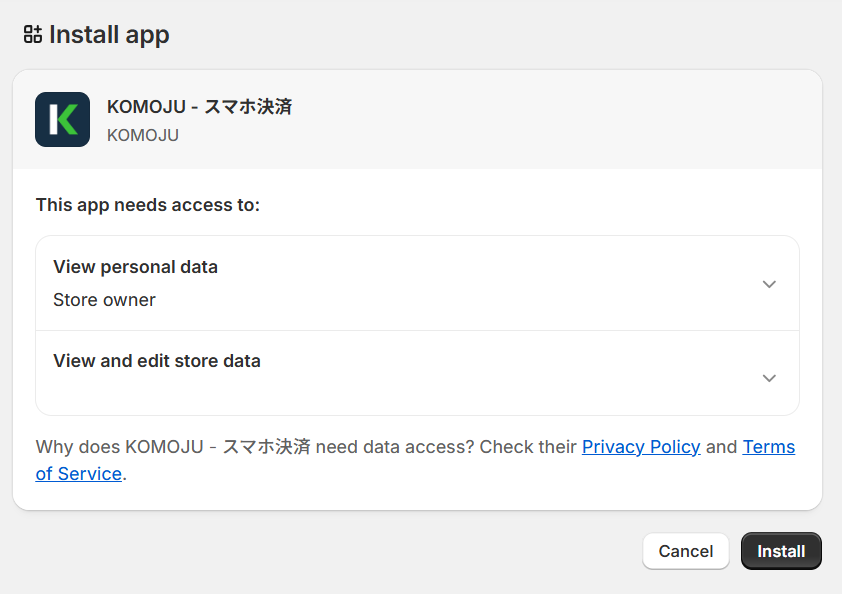Image resolution: width=842 pixels, height=594 pixels.
Task: Expand the View and edit store data chevron
Action: (x=769, y=378)
